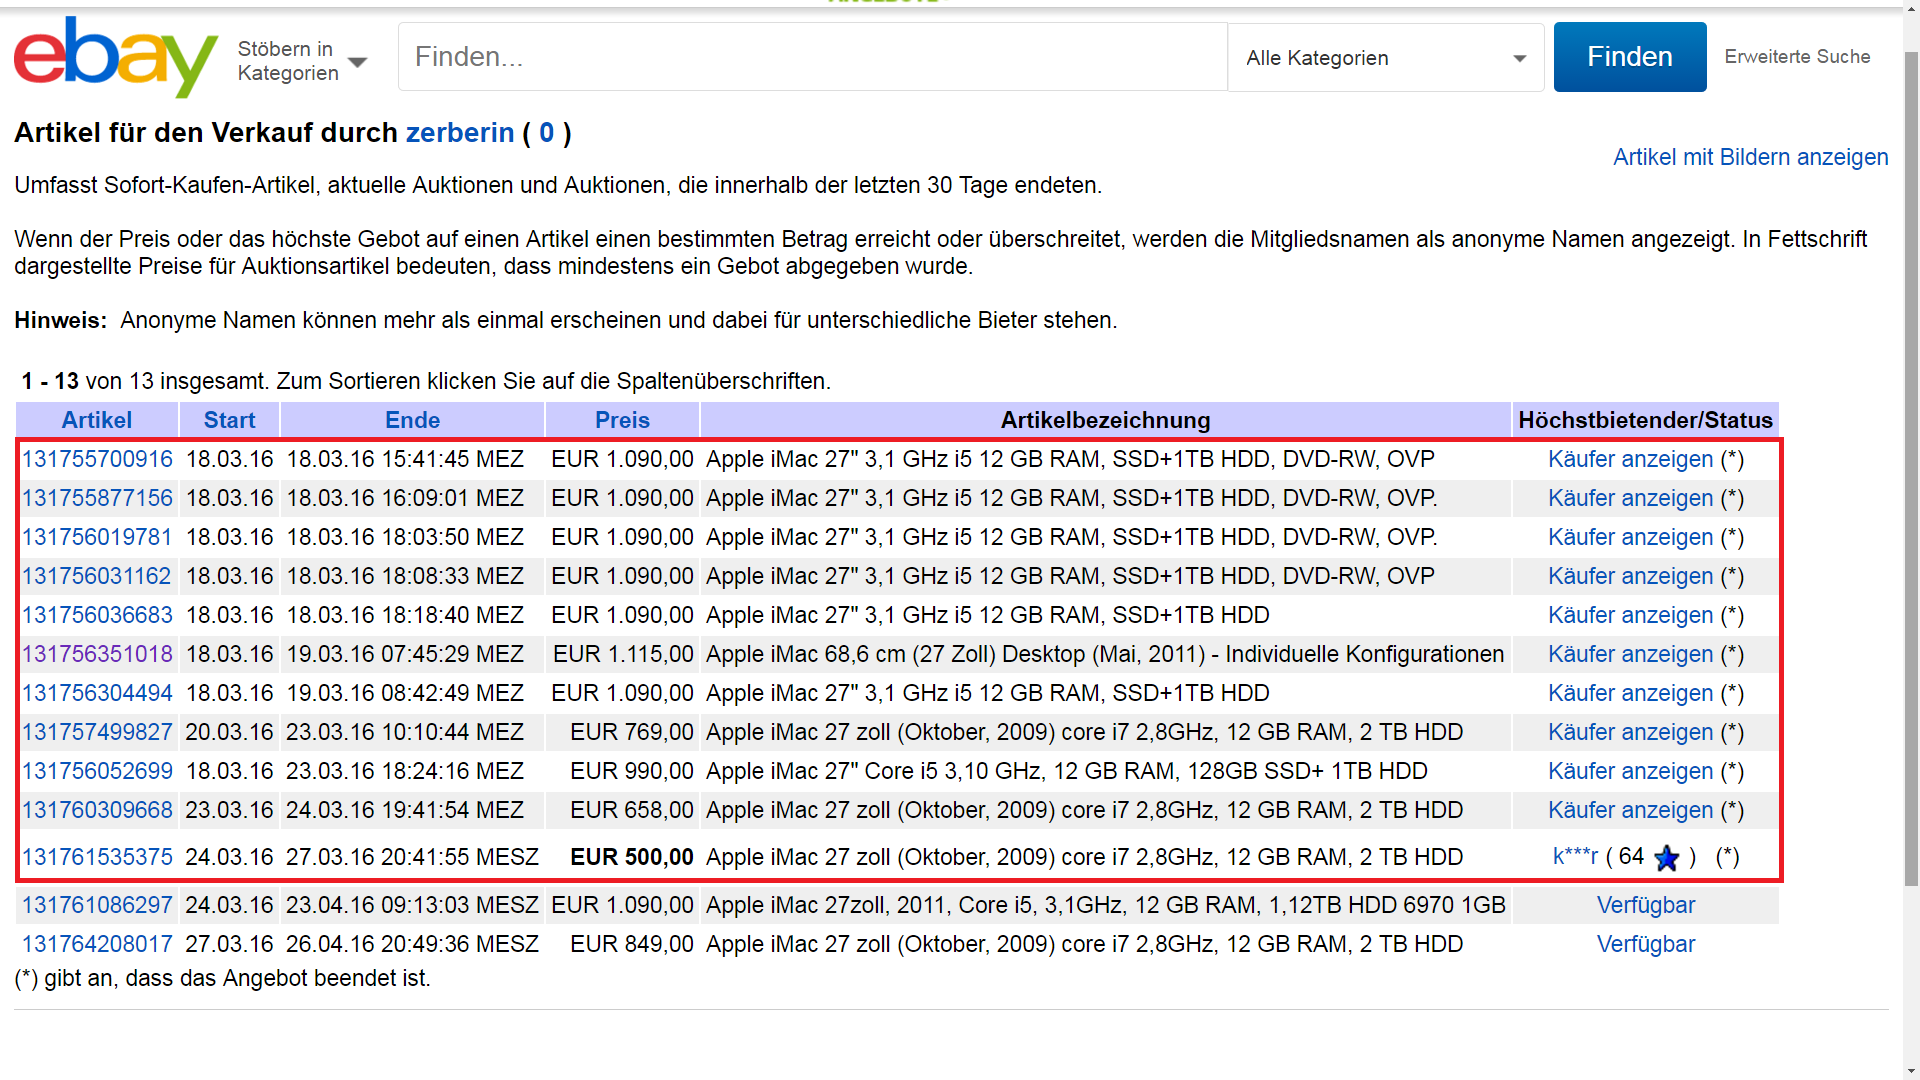Screen dimensions: 1920x1080
Task: Sort by the Ende column header
Action: (x=413, y=420)
